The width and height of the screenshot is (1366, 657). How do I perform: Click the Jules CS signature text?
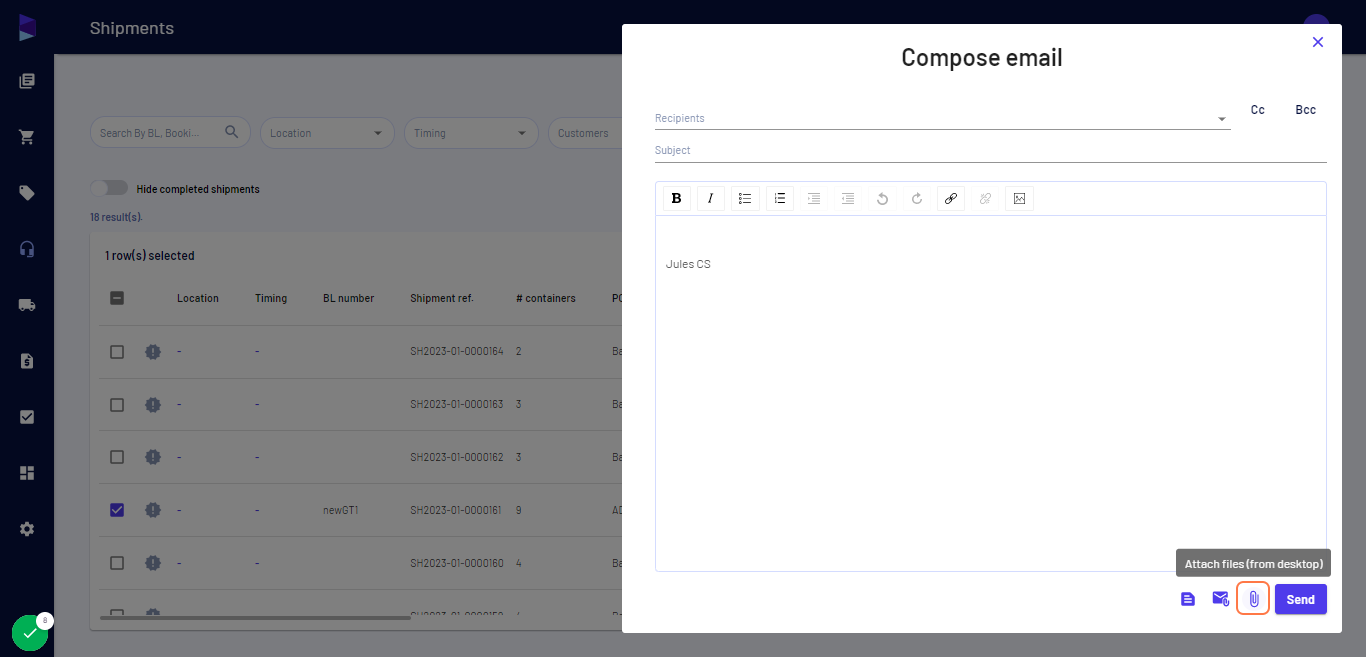(x=688, y=264)
